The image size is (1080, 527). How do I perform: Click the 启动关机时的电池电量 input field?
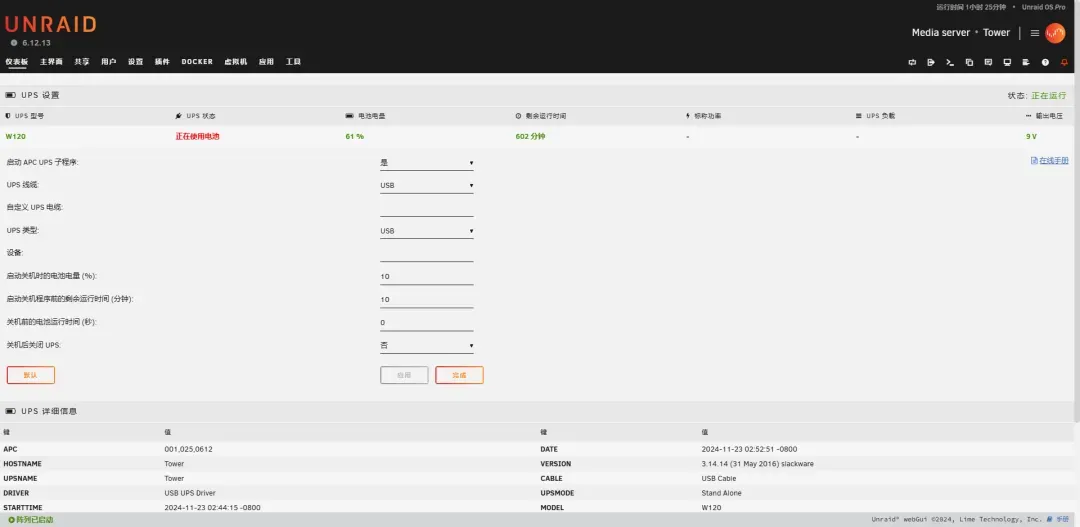426,276
